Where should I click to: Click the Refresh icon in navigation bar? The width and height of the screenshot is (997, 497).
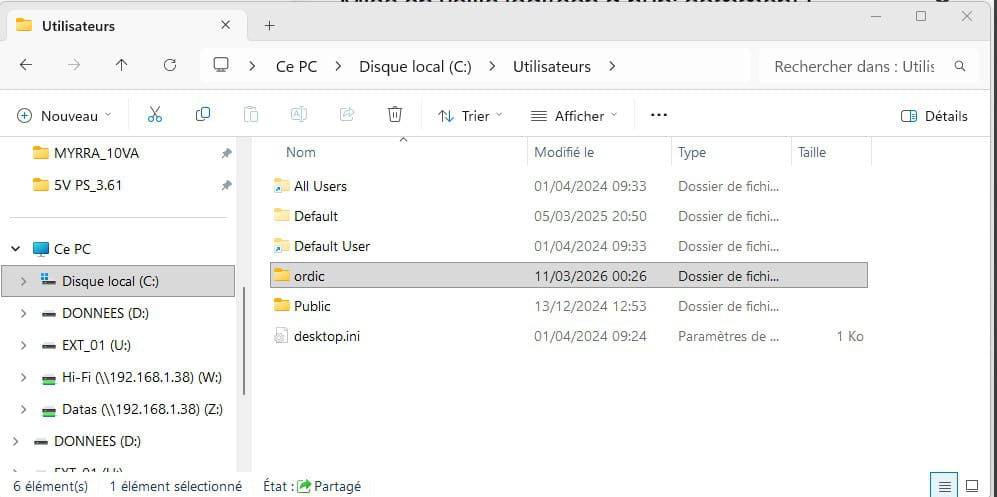[x=170, y=66]
